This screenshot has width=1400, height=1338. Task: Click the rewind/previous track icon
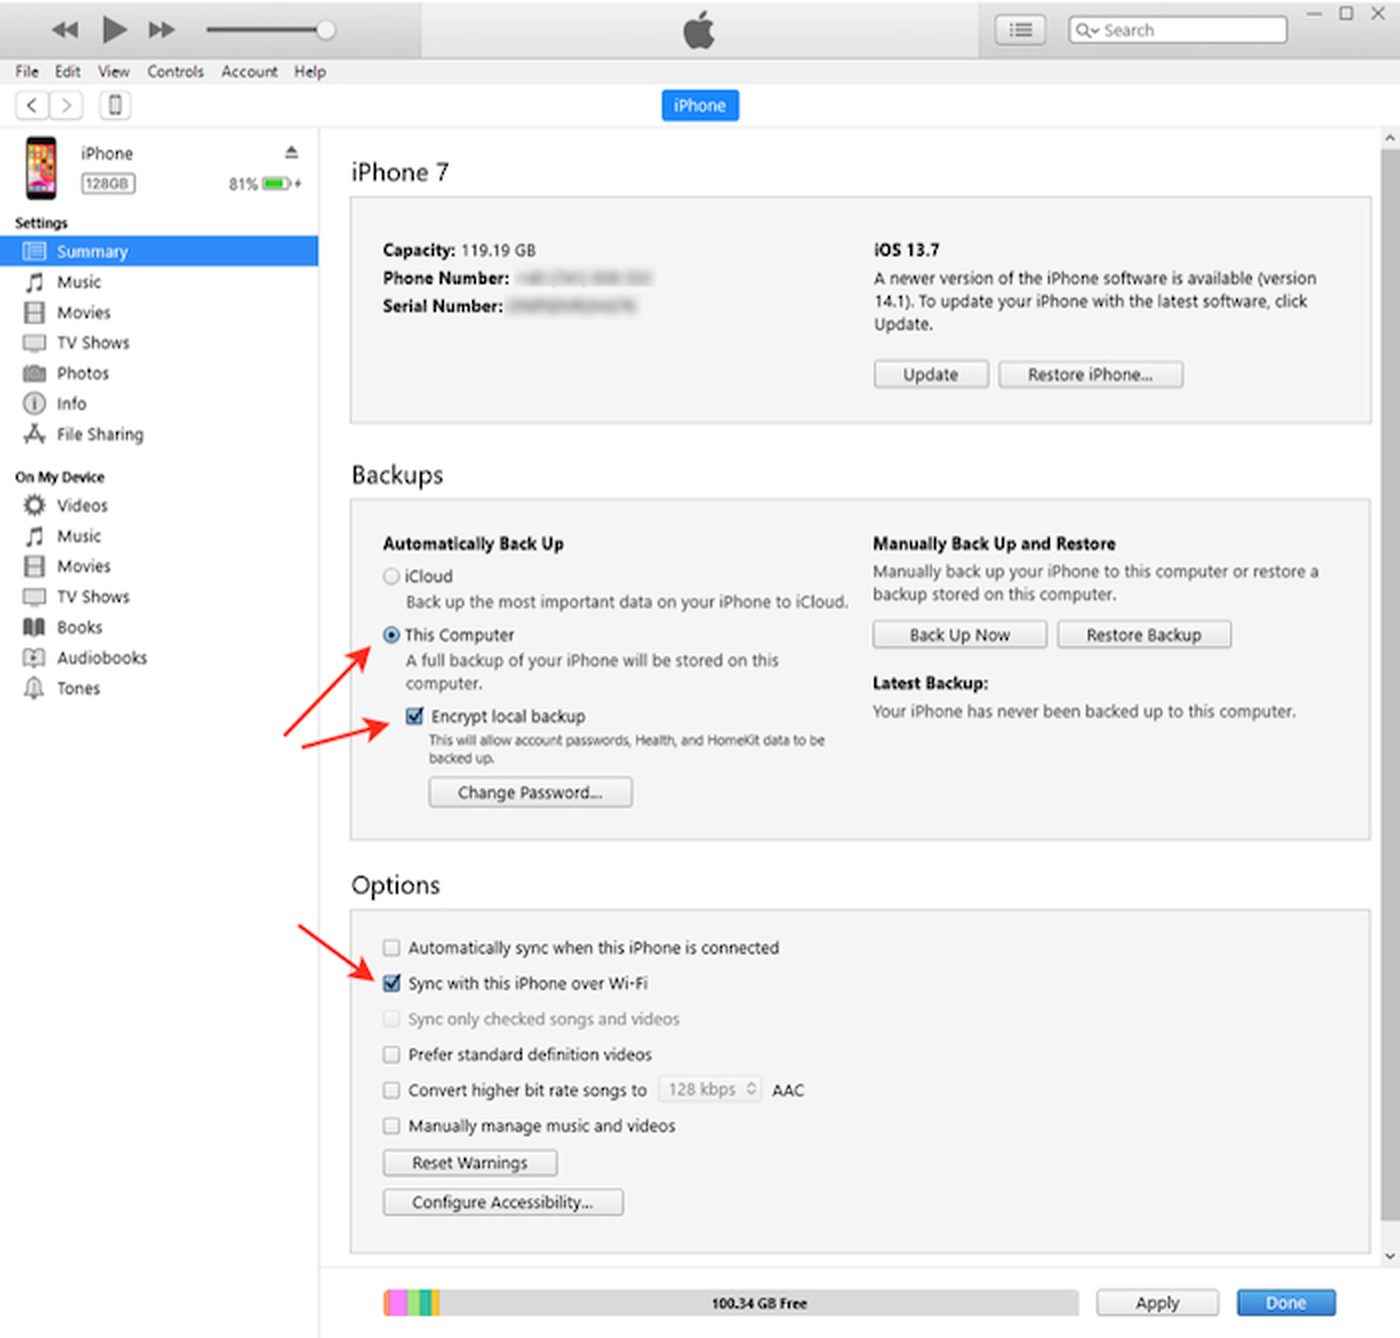click(65, 30)
